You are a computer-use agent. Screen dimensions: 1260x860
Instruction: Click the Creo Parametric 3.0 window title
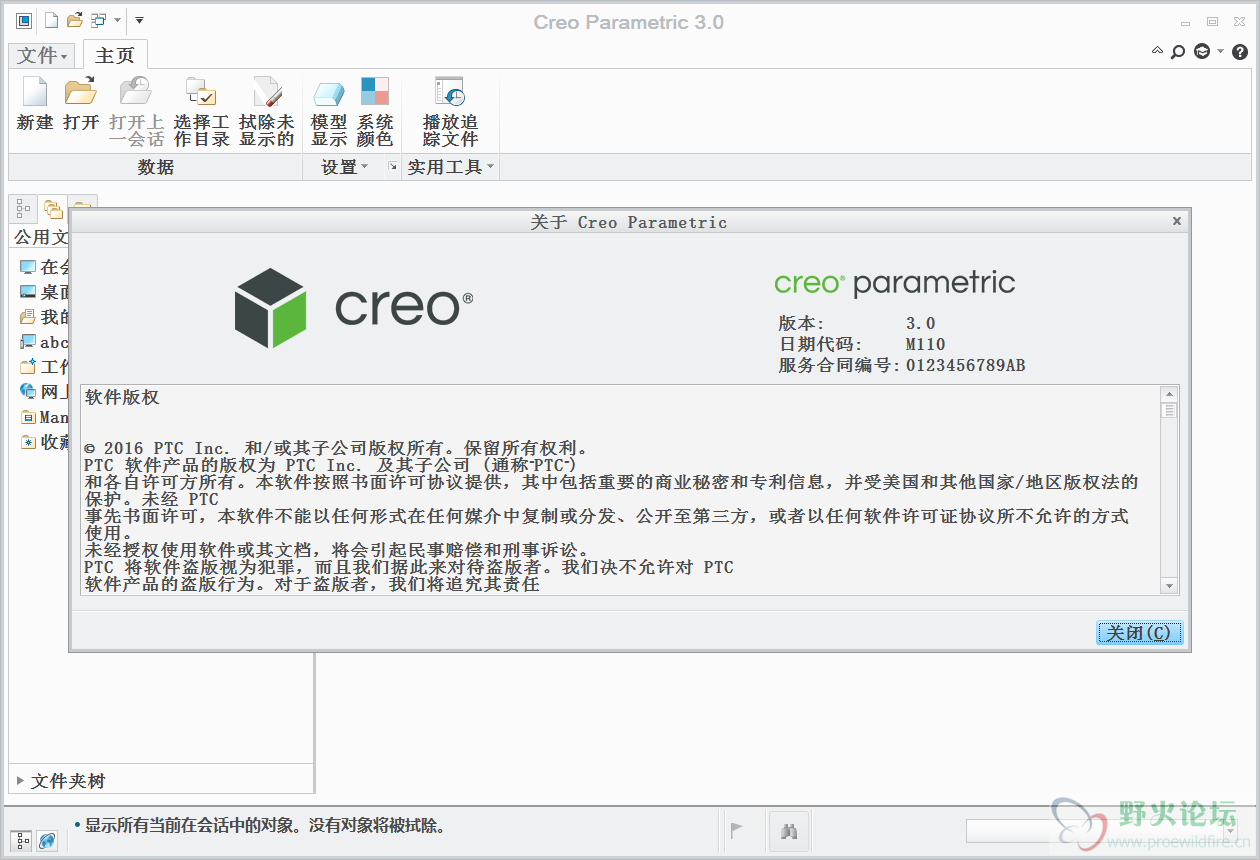[x=629, y=22]
